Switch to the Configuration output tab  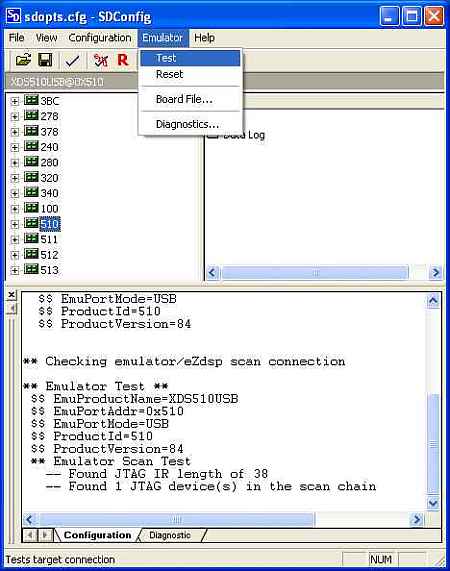click(x=97, y=535)
